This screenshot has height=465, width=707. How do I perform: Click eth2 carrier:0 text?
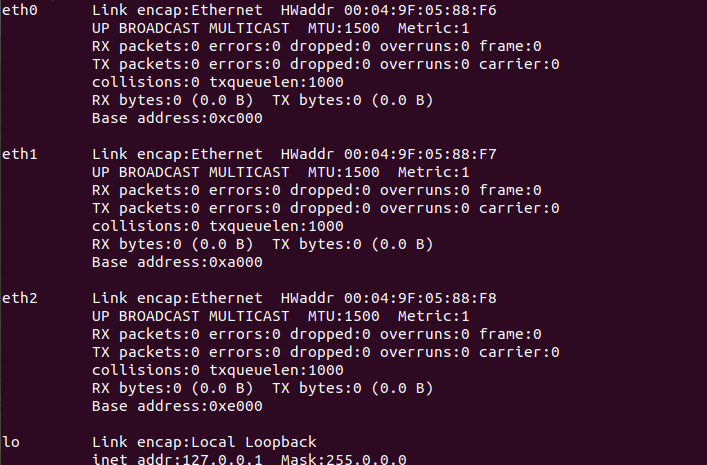click(519, 352)
